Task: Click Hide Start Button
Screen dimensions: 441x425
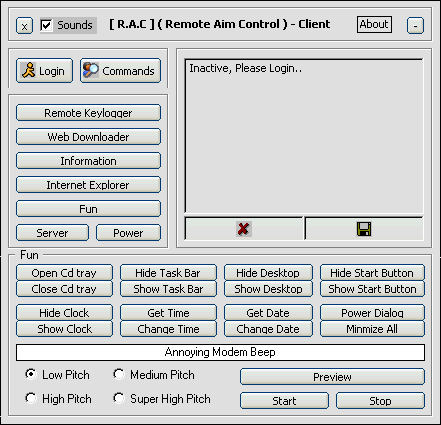Action: 372,273
